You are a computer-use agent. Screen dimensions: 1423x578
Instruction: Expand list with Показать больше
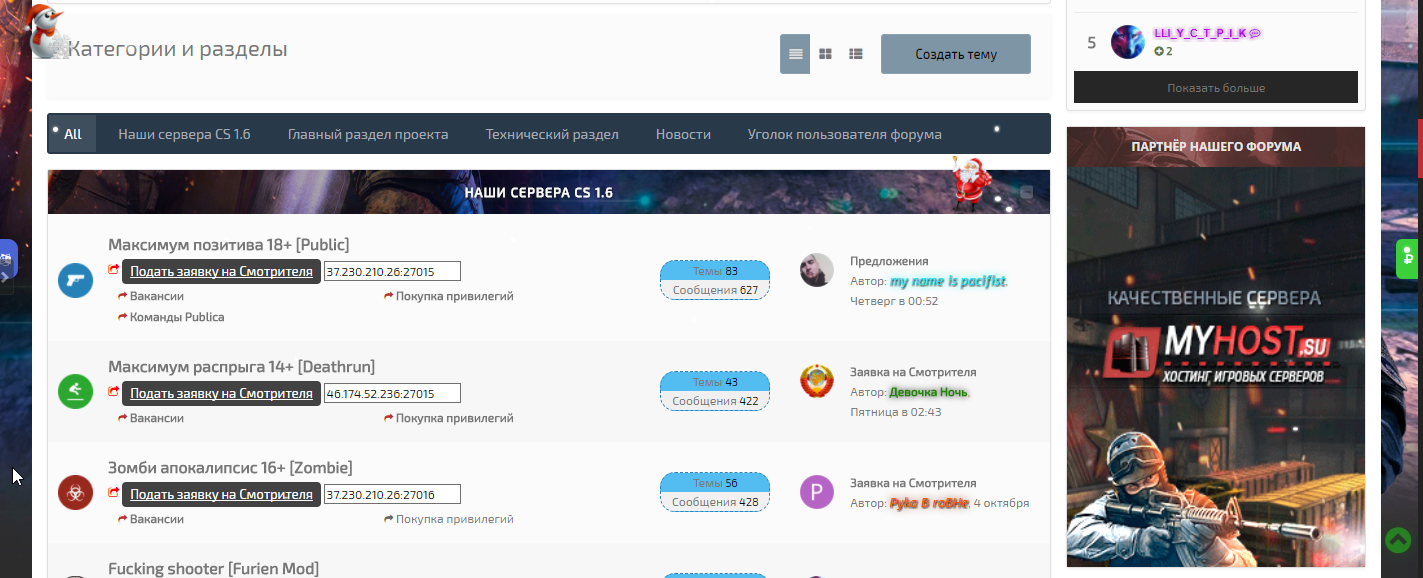click(x=1215, y=88)
